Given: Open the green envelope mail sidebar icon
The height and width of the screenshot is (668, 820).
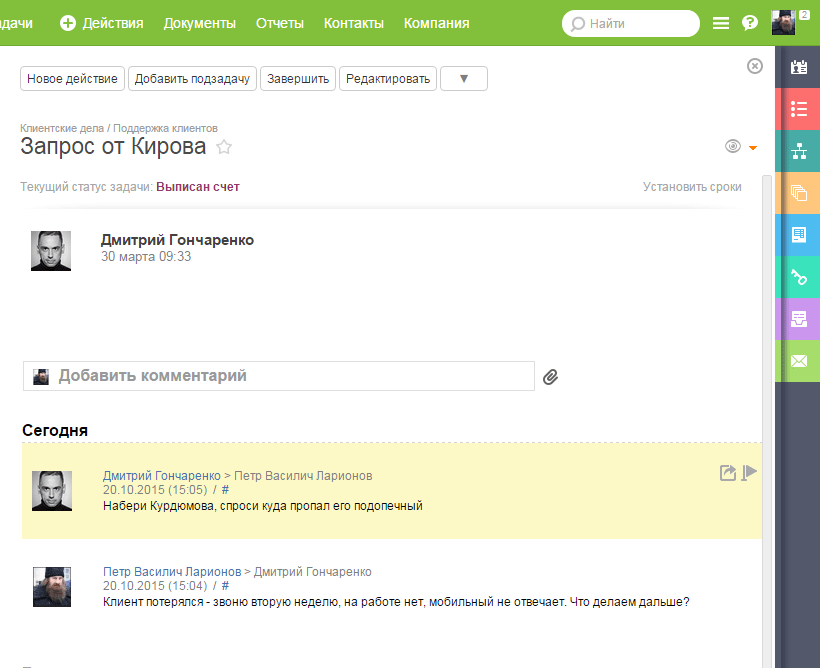Looking at the screenshot, I should coord(798,361).
